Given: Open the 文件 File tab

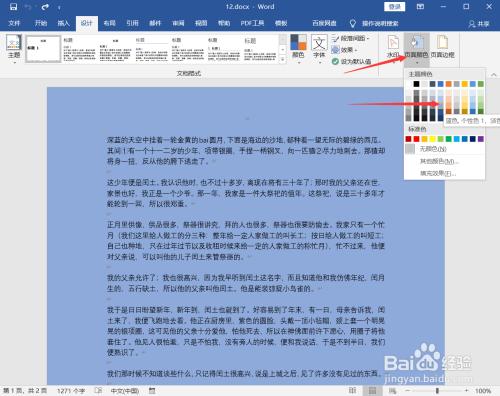Looking at the screenshot, I should click(x=14, y=23).
